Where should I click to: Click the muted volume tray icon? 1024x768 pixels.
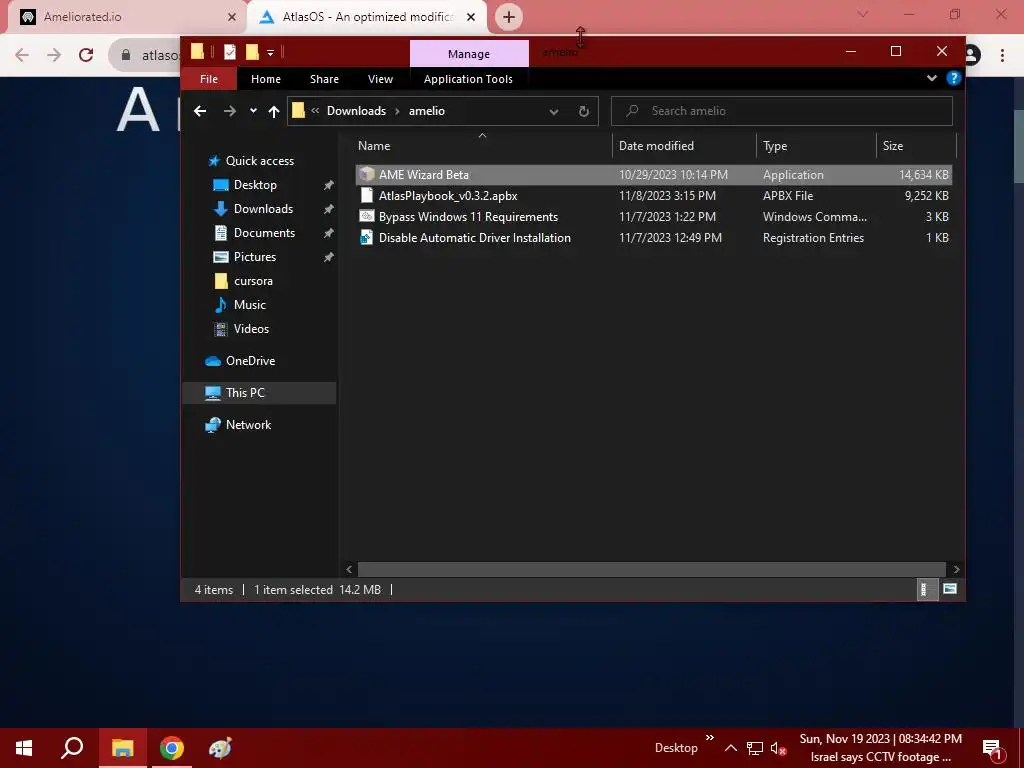[x=778, y=748]
